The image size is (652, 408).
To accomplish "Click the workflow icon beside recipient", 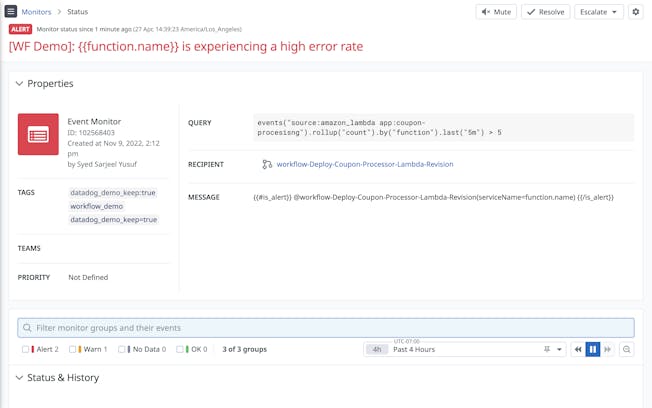I will [267, 164].
